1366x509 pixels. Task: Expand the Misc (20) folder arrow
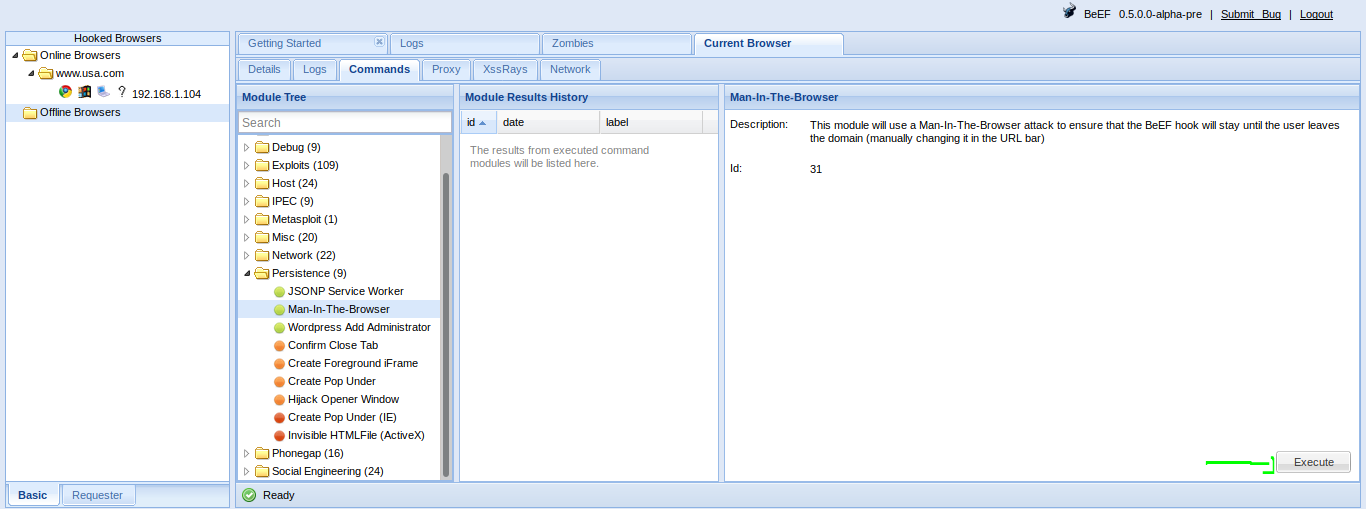(x=247, y=237)
